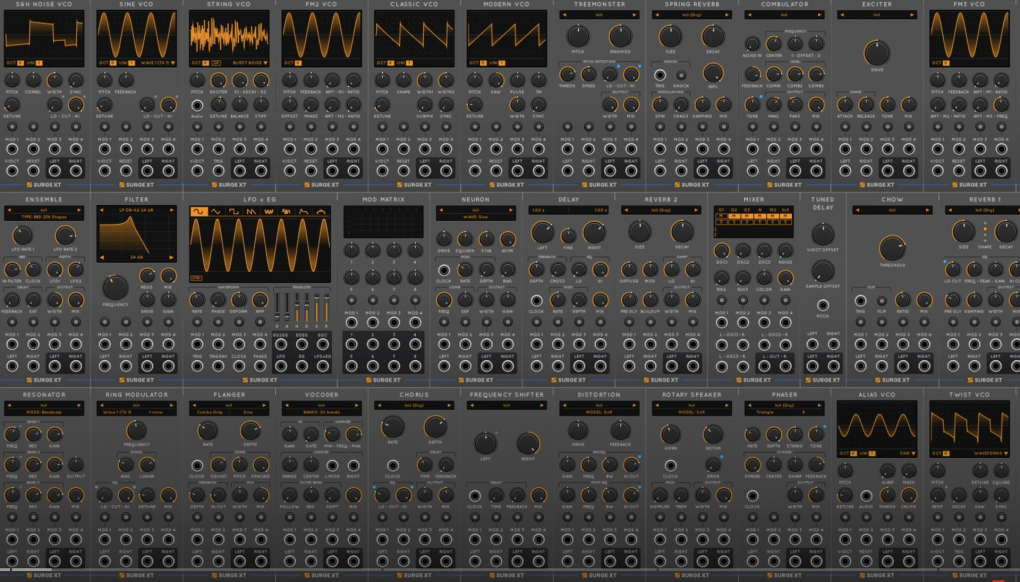The width and height of the screenshot is (1020, 582).
Task: Click left arrow beside 24 dB in Filter
Action: [101, 258]
